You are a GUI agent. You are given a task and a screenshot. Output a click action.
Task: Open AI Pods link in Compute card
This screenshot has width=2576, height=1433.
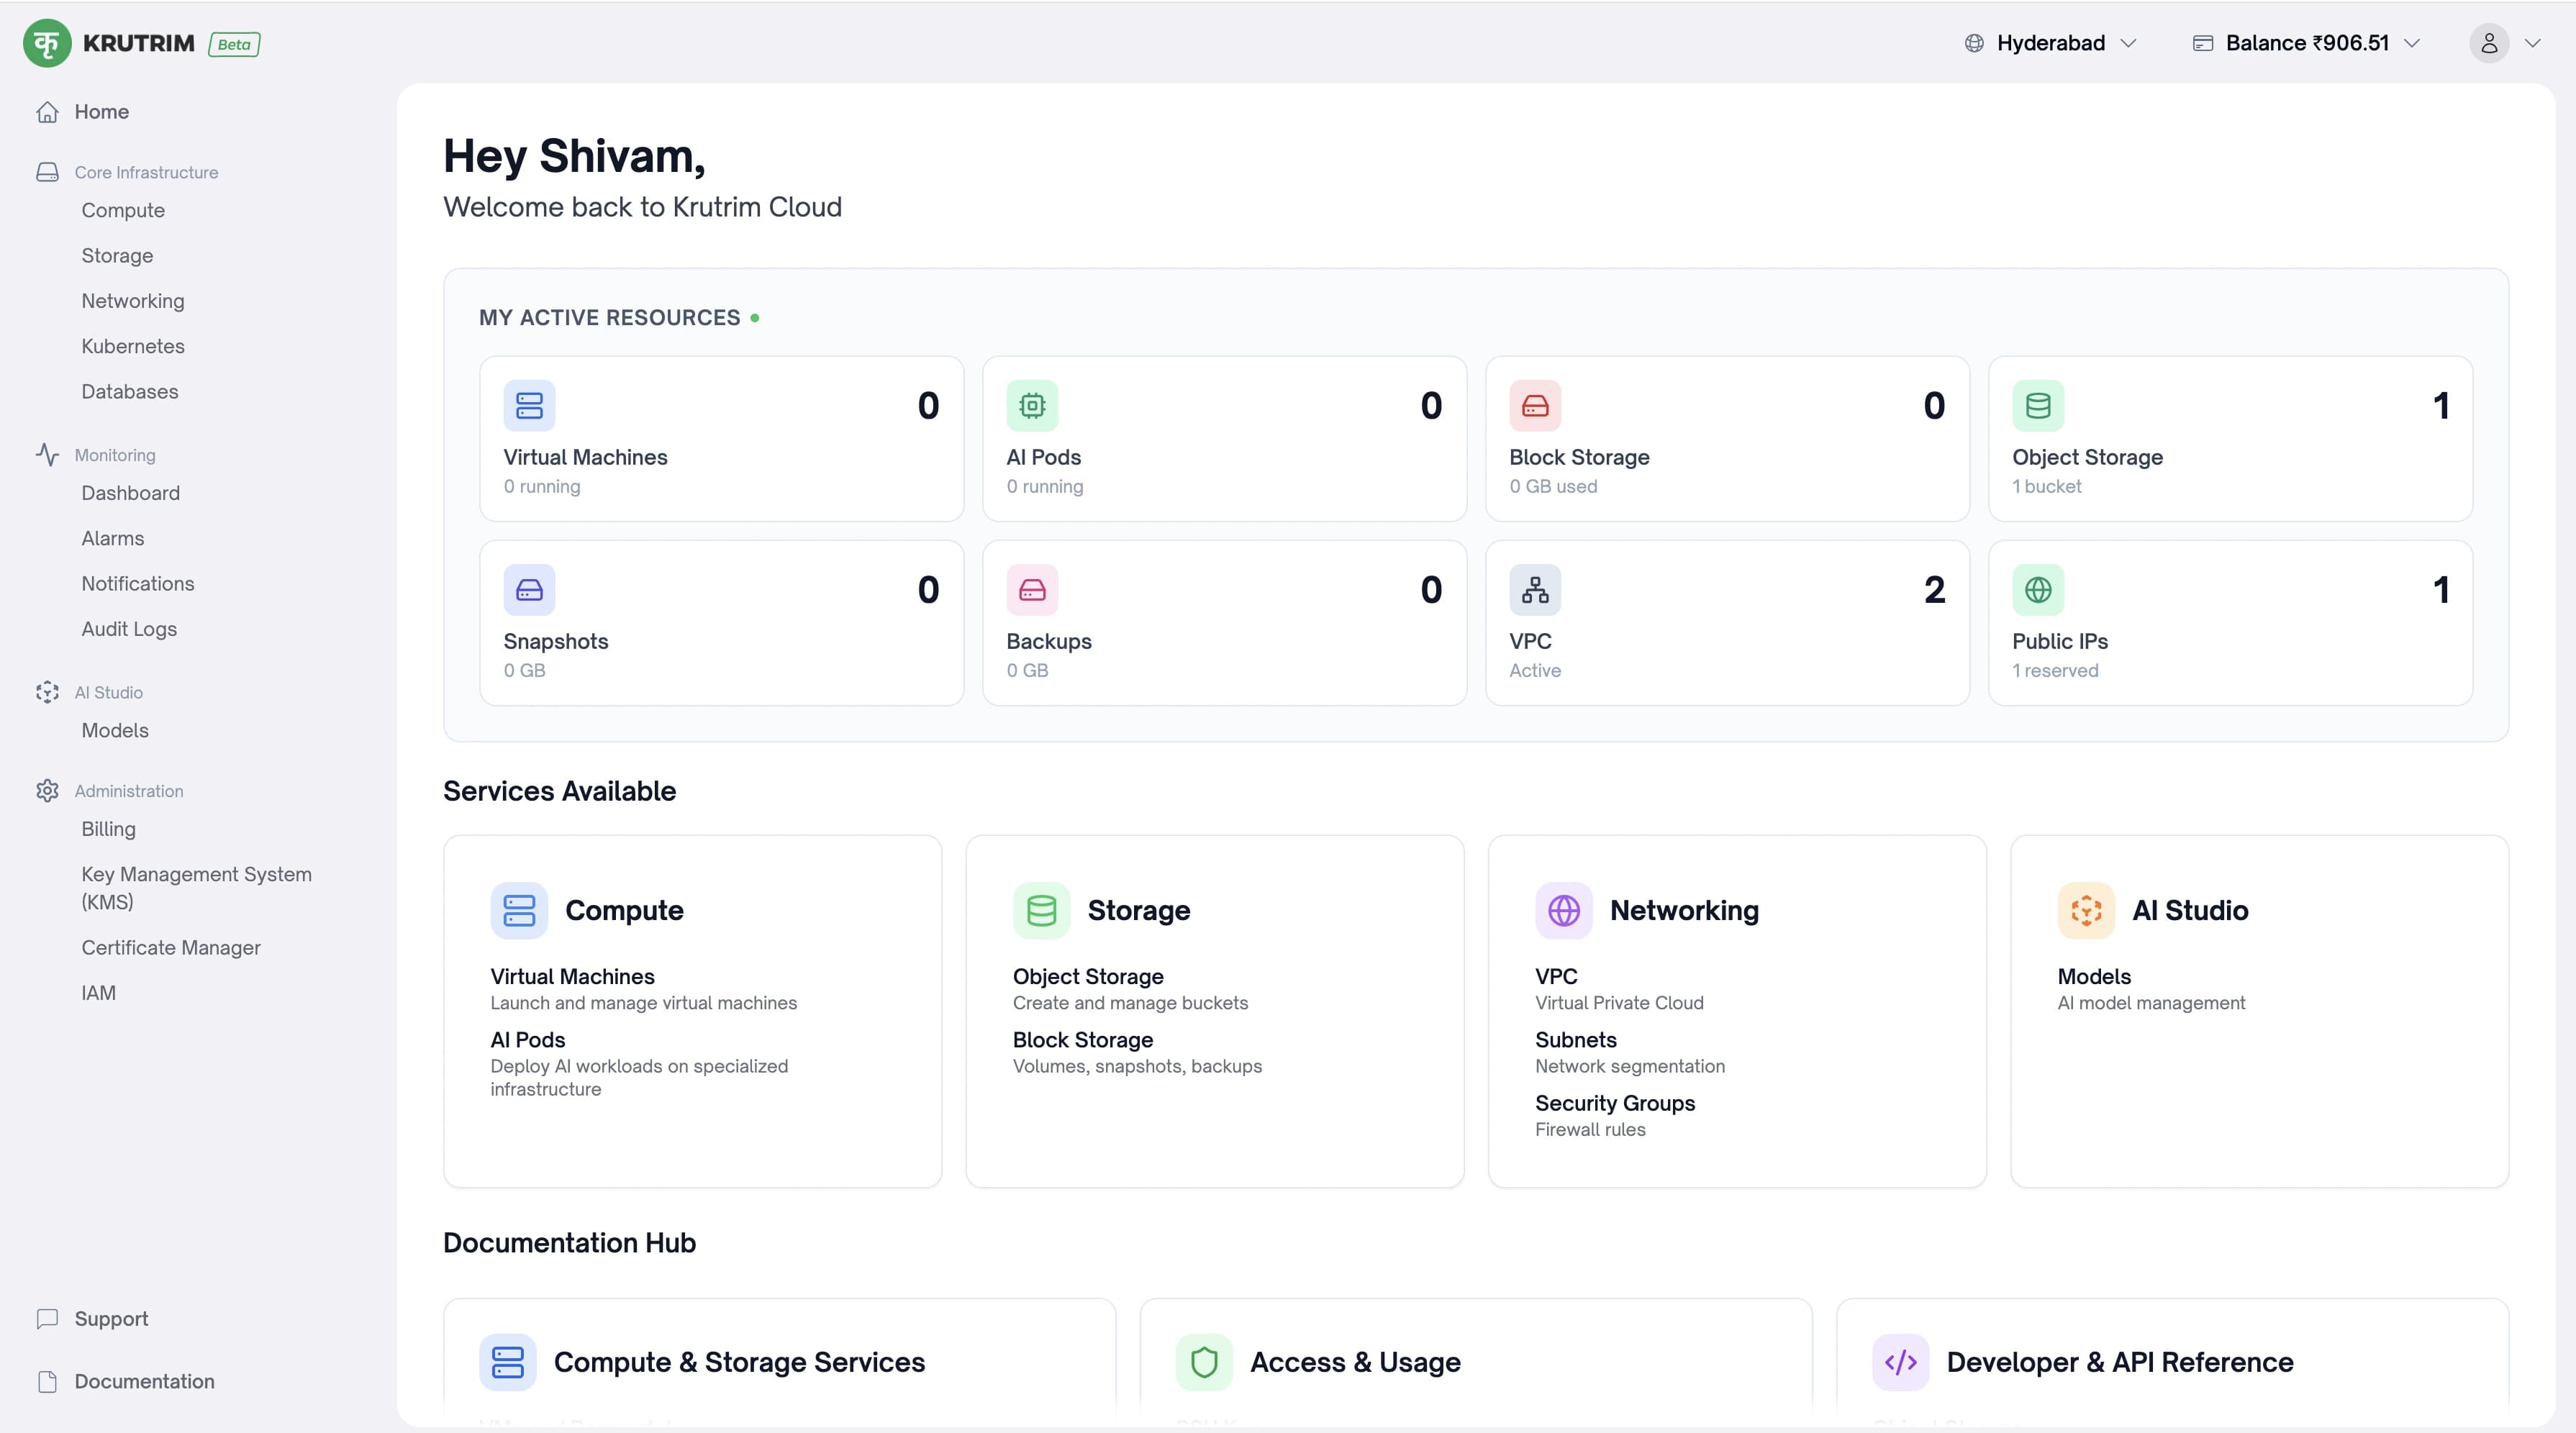tap(528, 1040)
